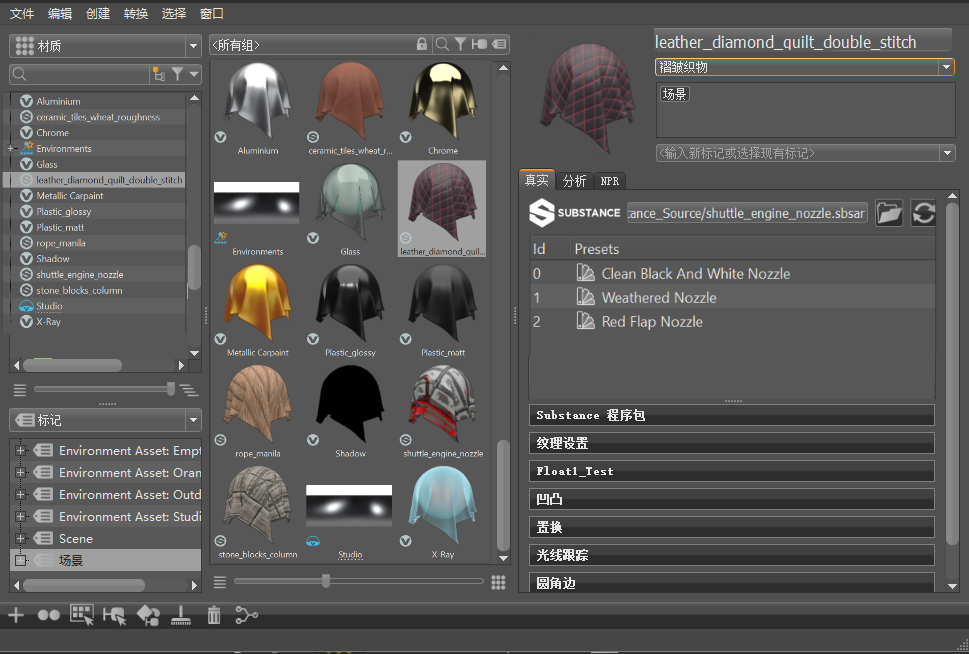This screenshot has width=969, height=654.
Task: Click collapsed-list icon left of tree slider
Action: (20, 389)
